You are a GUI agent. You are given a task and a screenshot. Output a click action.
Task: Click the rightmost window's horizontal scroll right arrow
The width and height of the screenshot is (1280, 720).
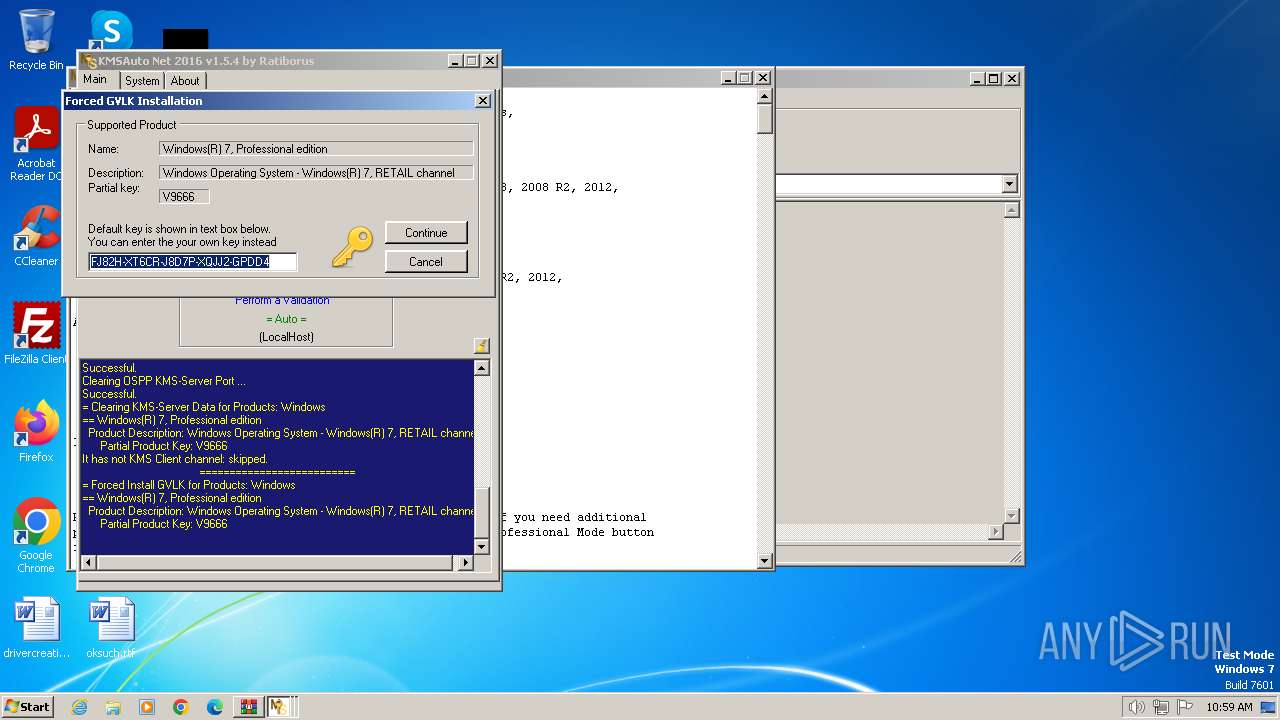coord(995,532)
